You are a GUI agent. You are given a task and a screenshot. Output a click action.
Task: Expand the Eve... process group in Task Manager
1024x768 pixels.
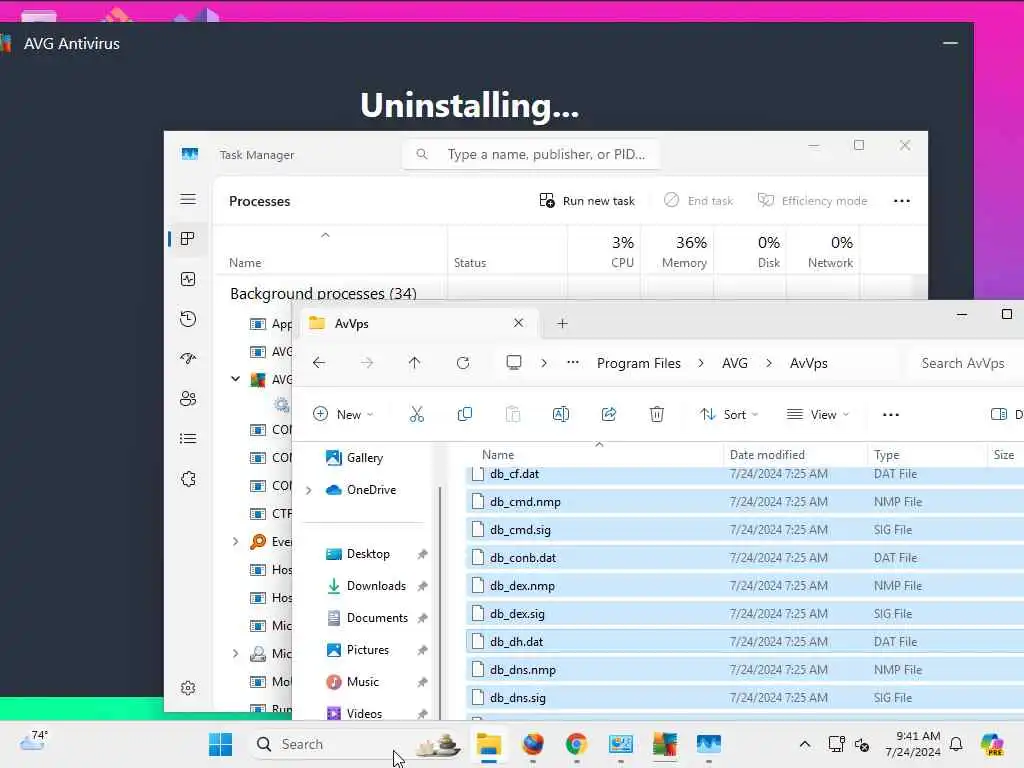[x=235, y=541]
